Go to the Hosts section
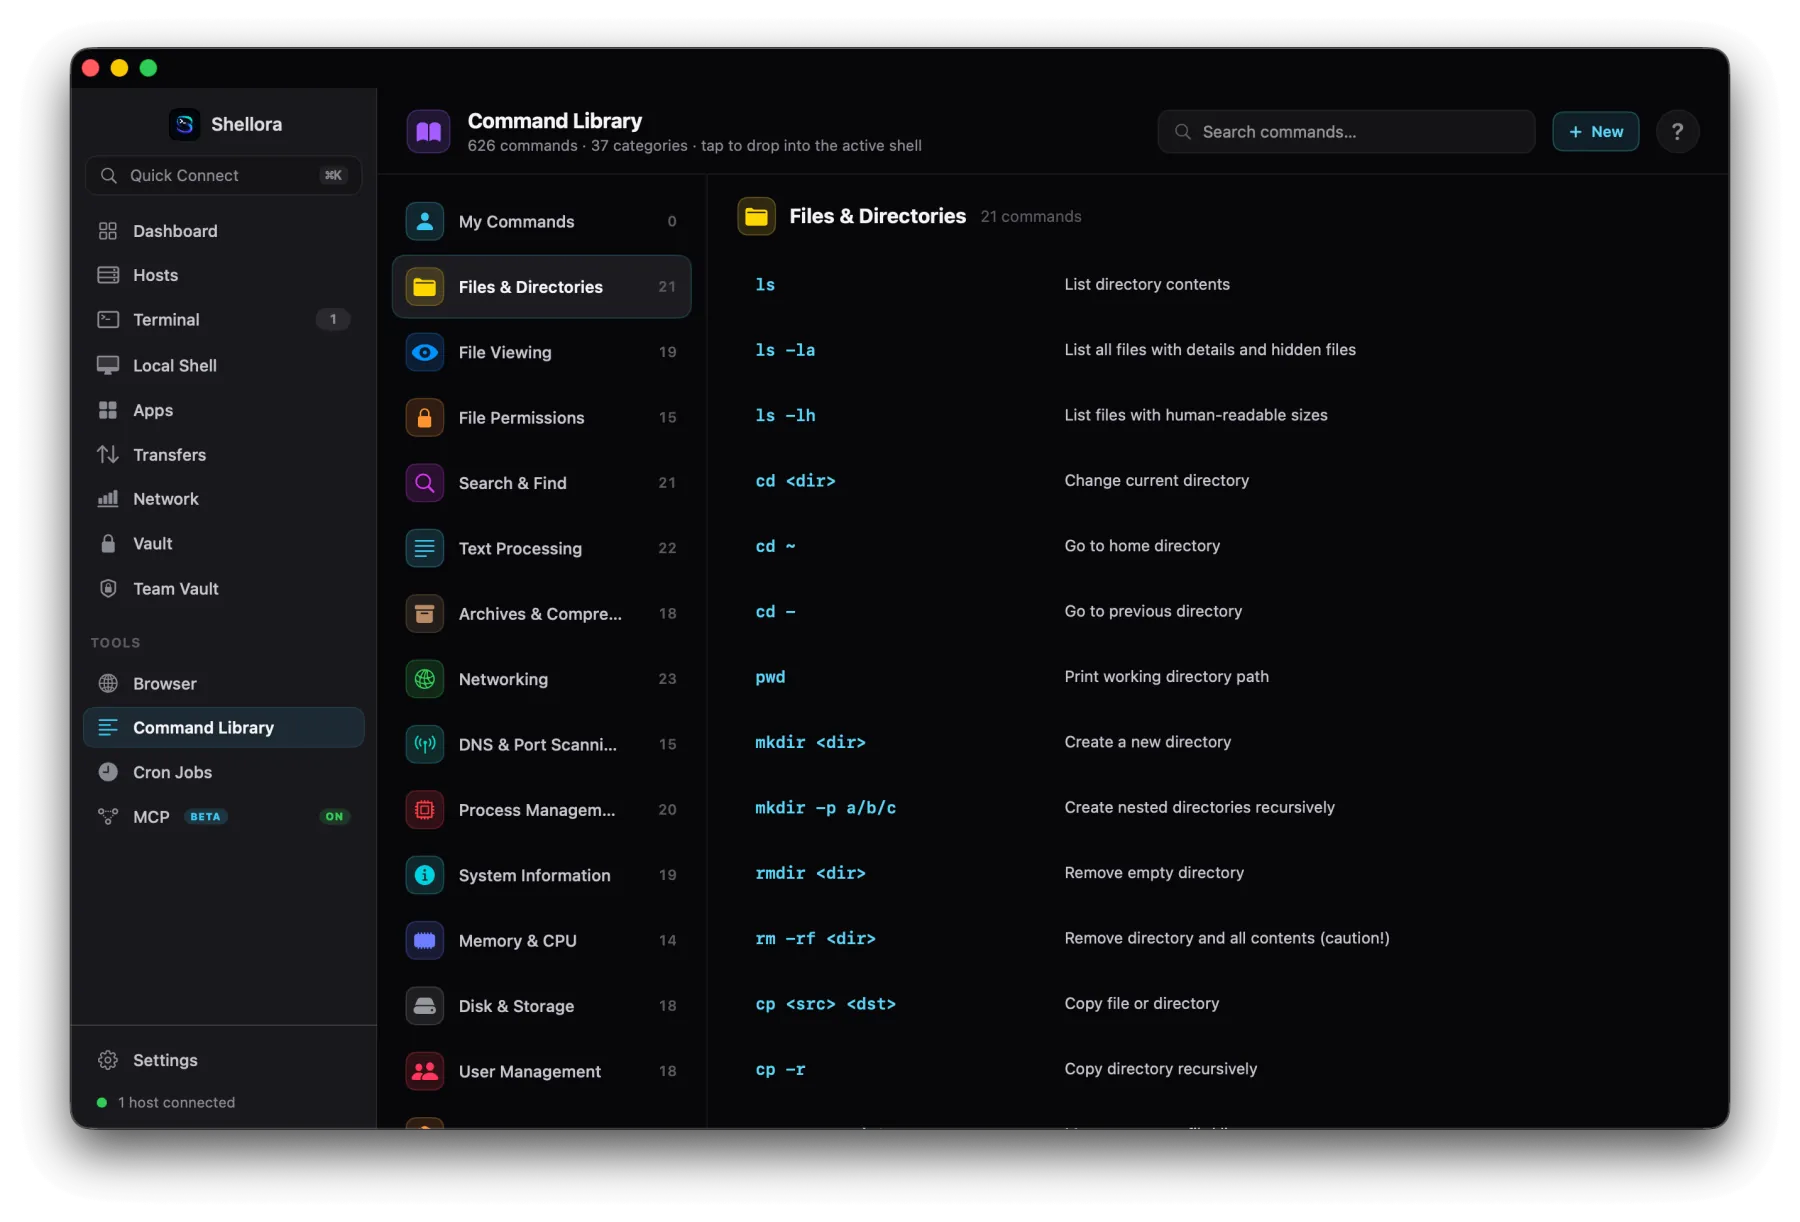Viewport: 1800px width, 1222px height. point(224,275)
